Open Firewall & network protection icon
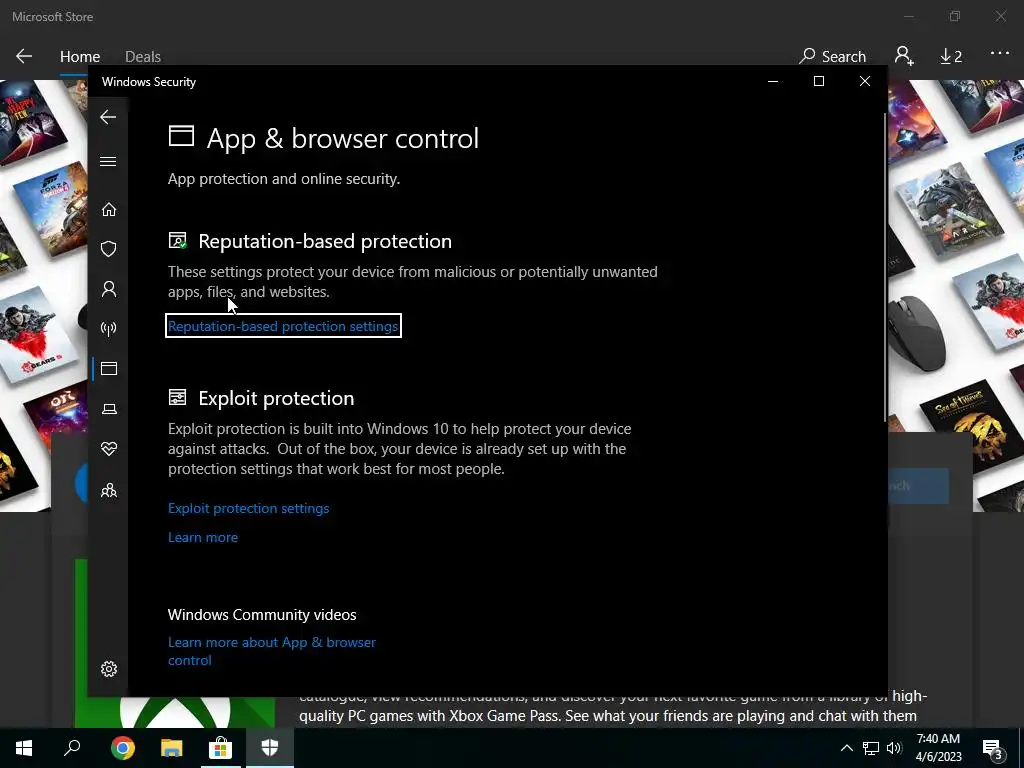 click(108, 328)
